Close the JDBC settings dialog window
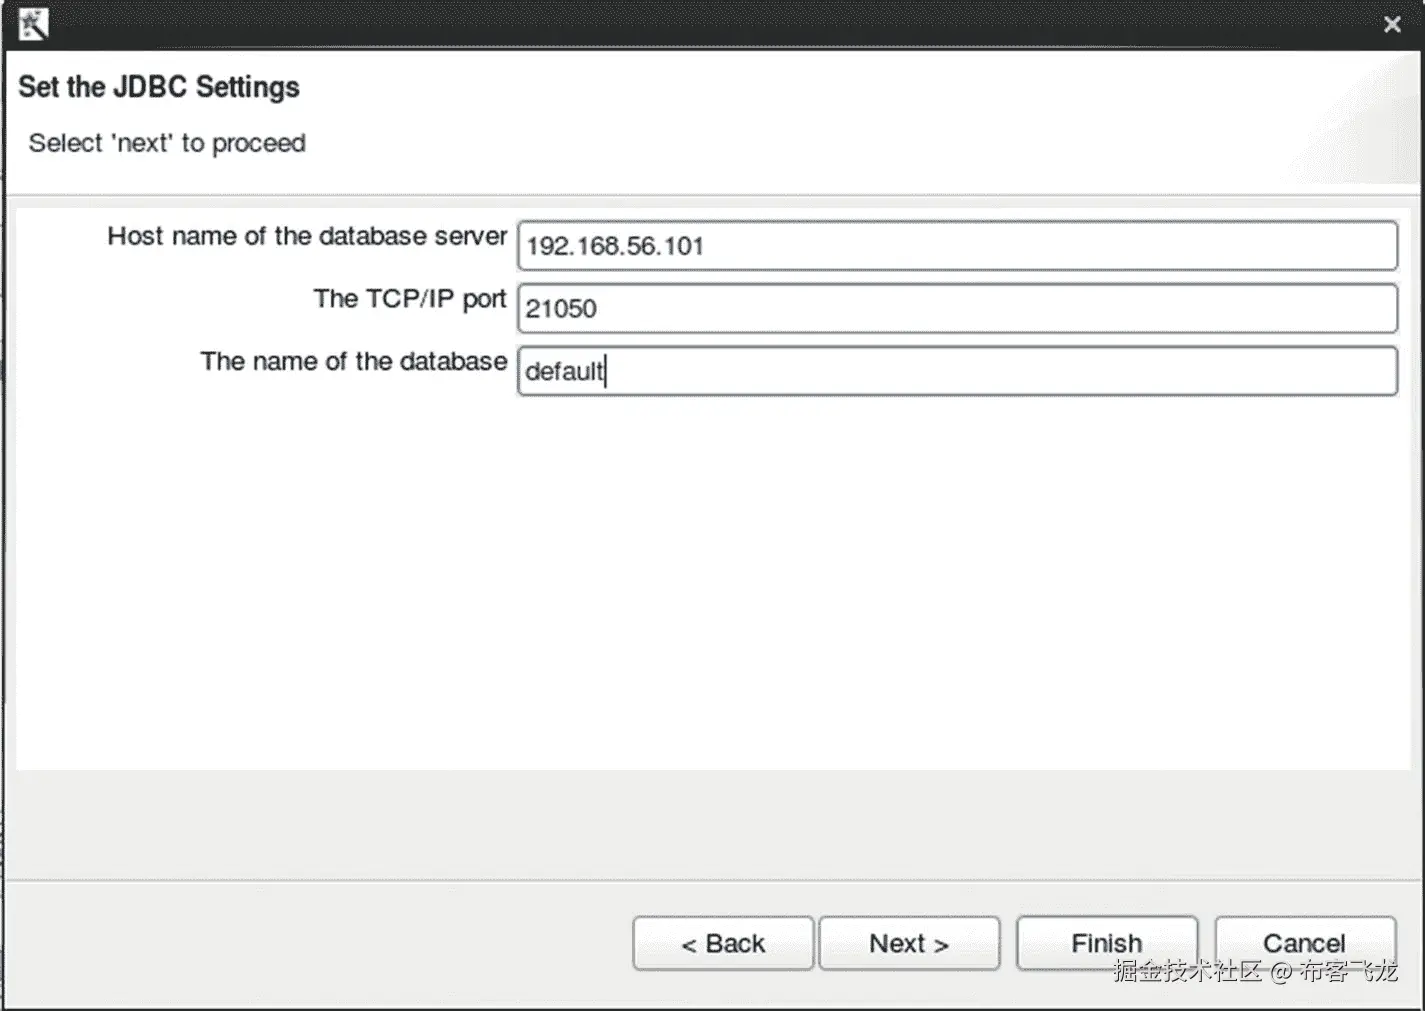 tap(1392, 24)
